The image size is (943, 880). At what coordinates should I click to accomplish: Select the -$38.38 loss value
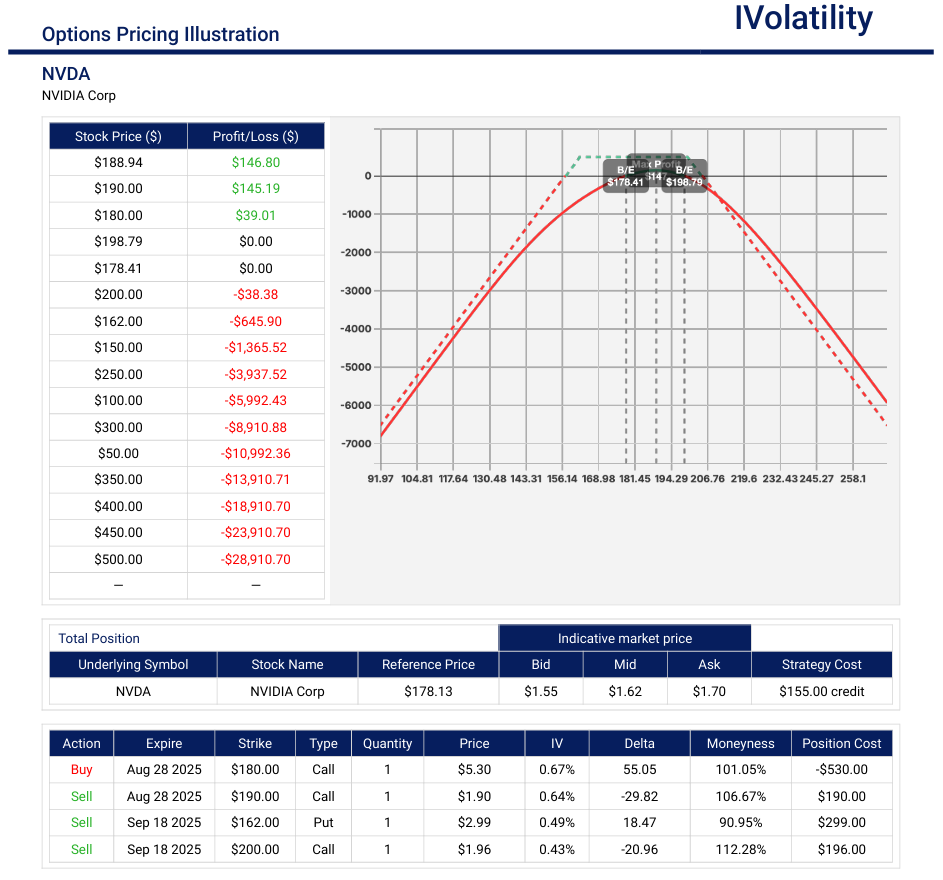pos(256,294)
